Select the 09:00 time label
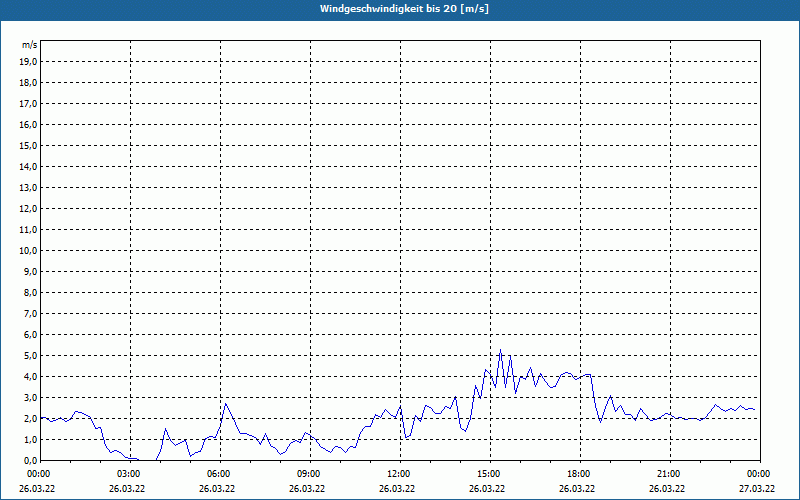This screenshot has height=500, width=800. tap(308, 474)
